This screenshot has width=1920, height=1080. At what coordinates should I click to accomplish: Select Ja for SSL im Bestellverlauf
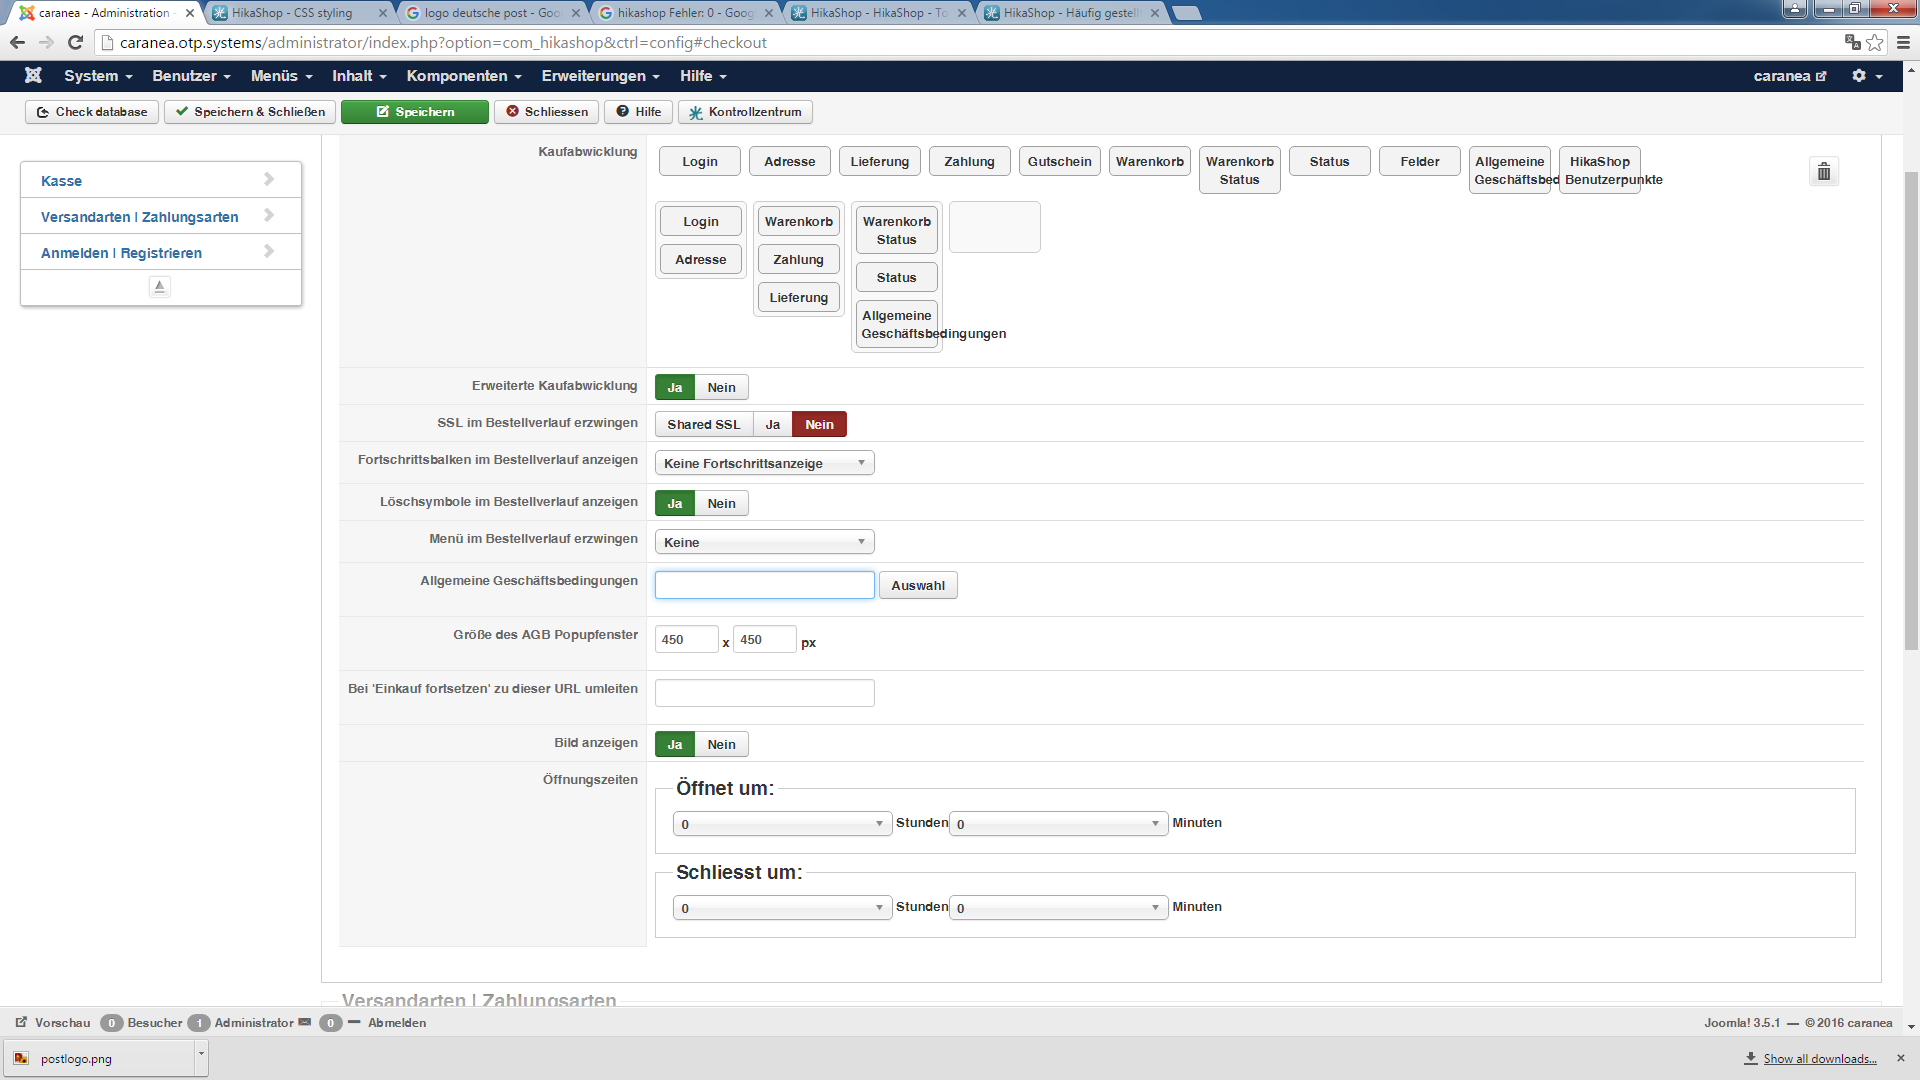(x=772, y=425)
